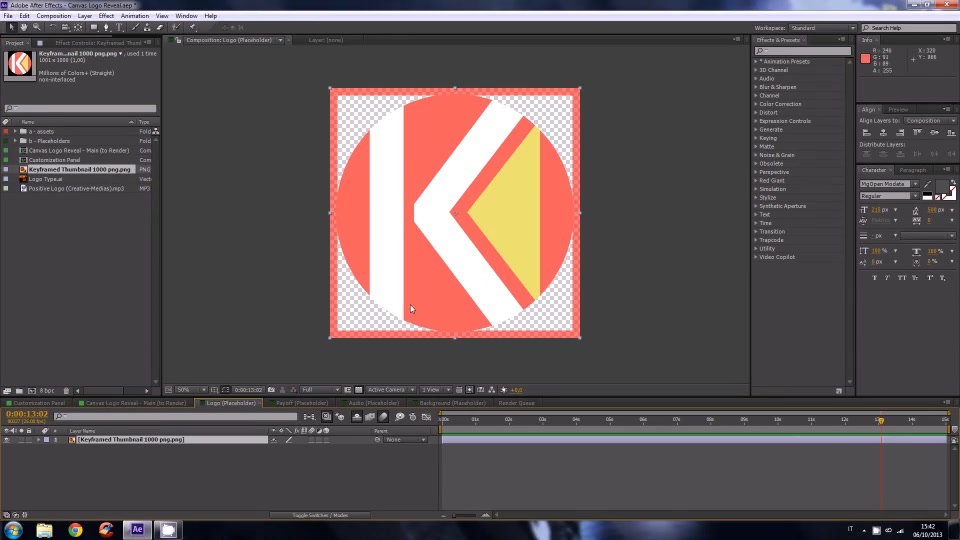Open the Composition menu

pyautogui.click(x=53, y=16)
